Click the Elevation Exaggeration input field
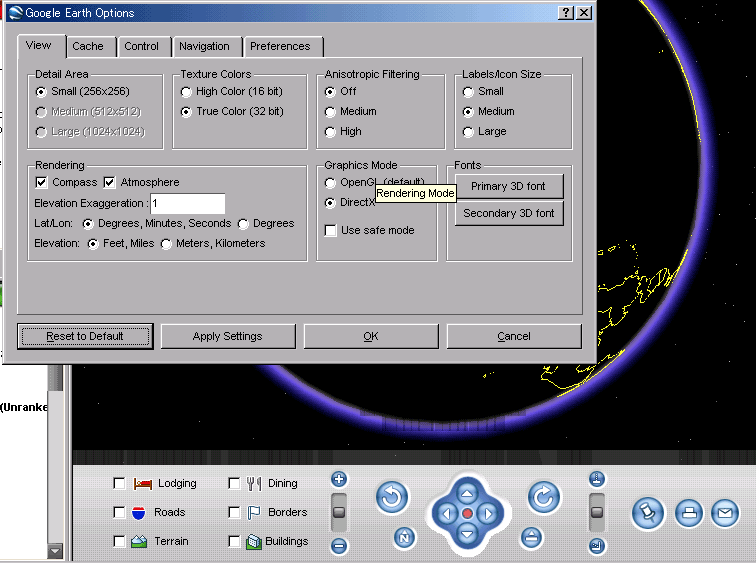Screen dimensions: 756x563 coord(188,203)
